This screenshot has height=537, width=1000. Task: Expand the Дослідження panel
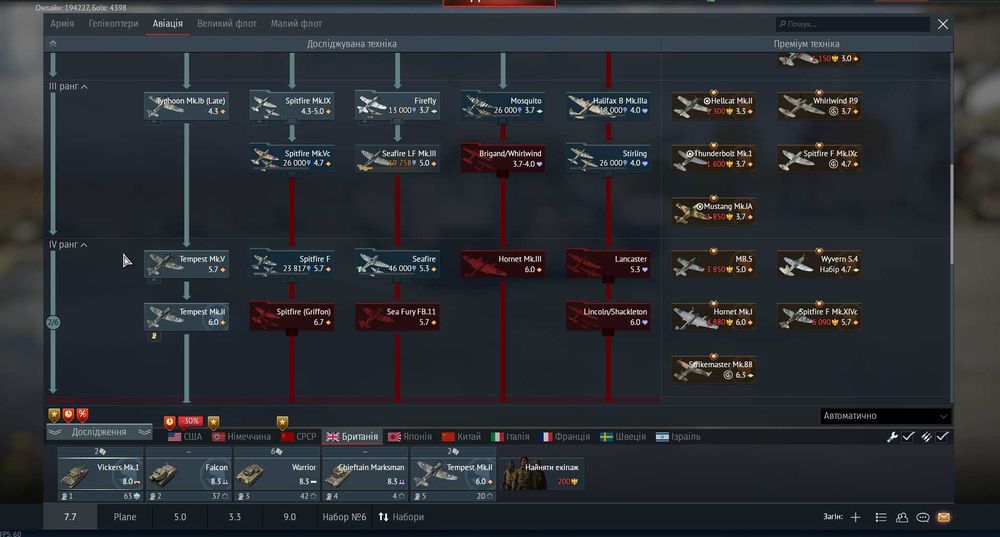click(99, 432)
